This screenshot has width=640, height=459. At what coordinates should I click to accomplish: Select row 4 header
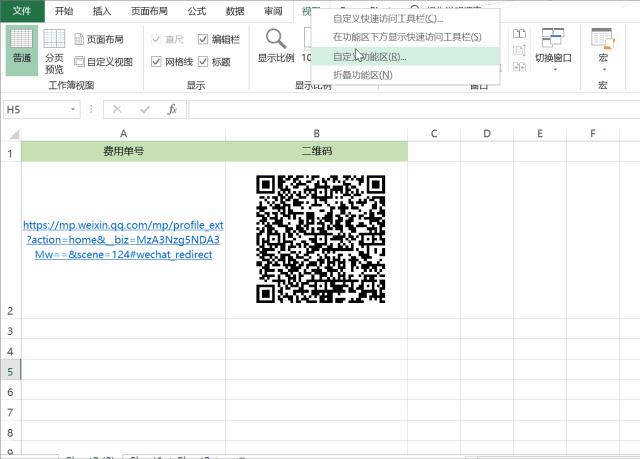(10, 349)
